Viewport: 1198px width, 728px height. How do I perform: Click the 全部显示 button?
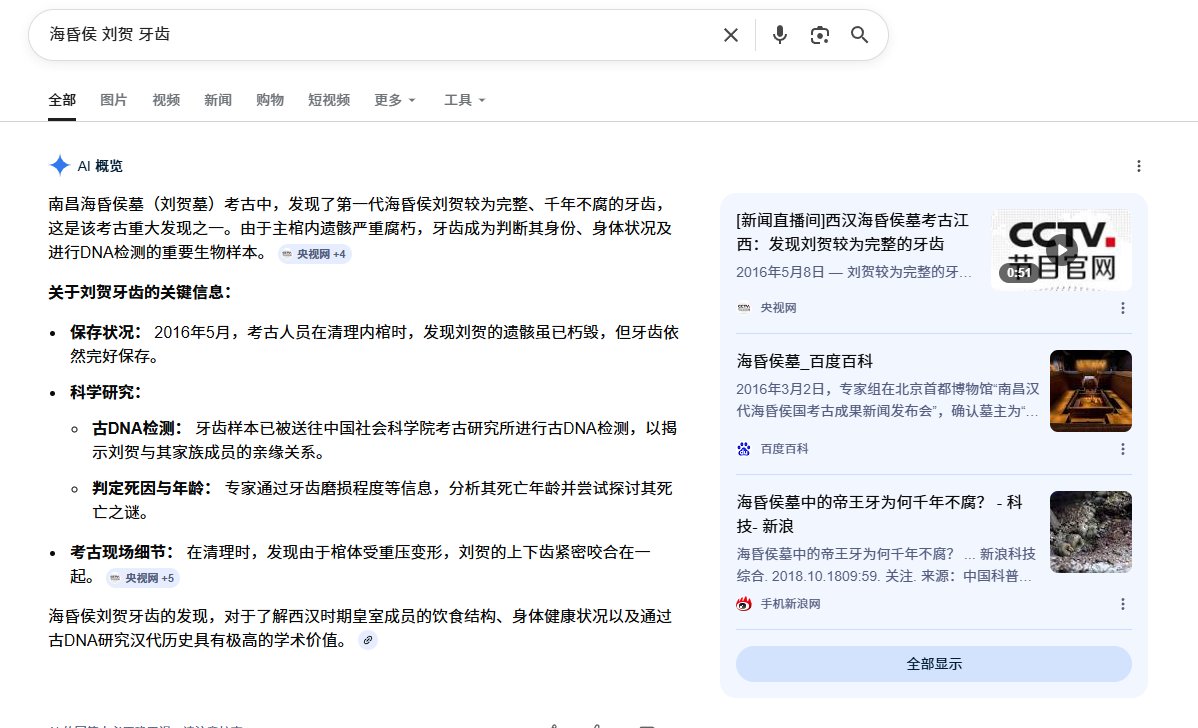pos(934,664)
